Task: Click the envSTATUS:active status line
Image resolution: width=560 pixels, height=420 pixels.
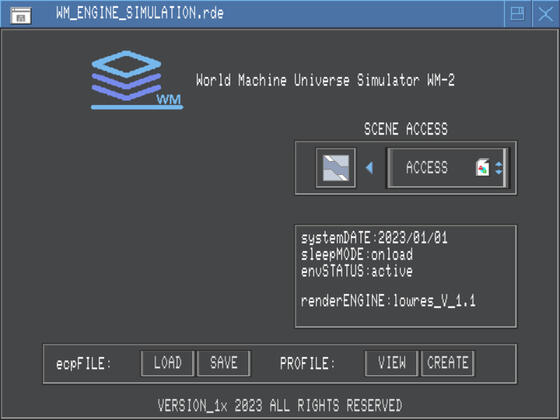Action: pos(357,271)
